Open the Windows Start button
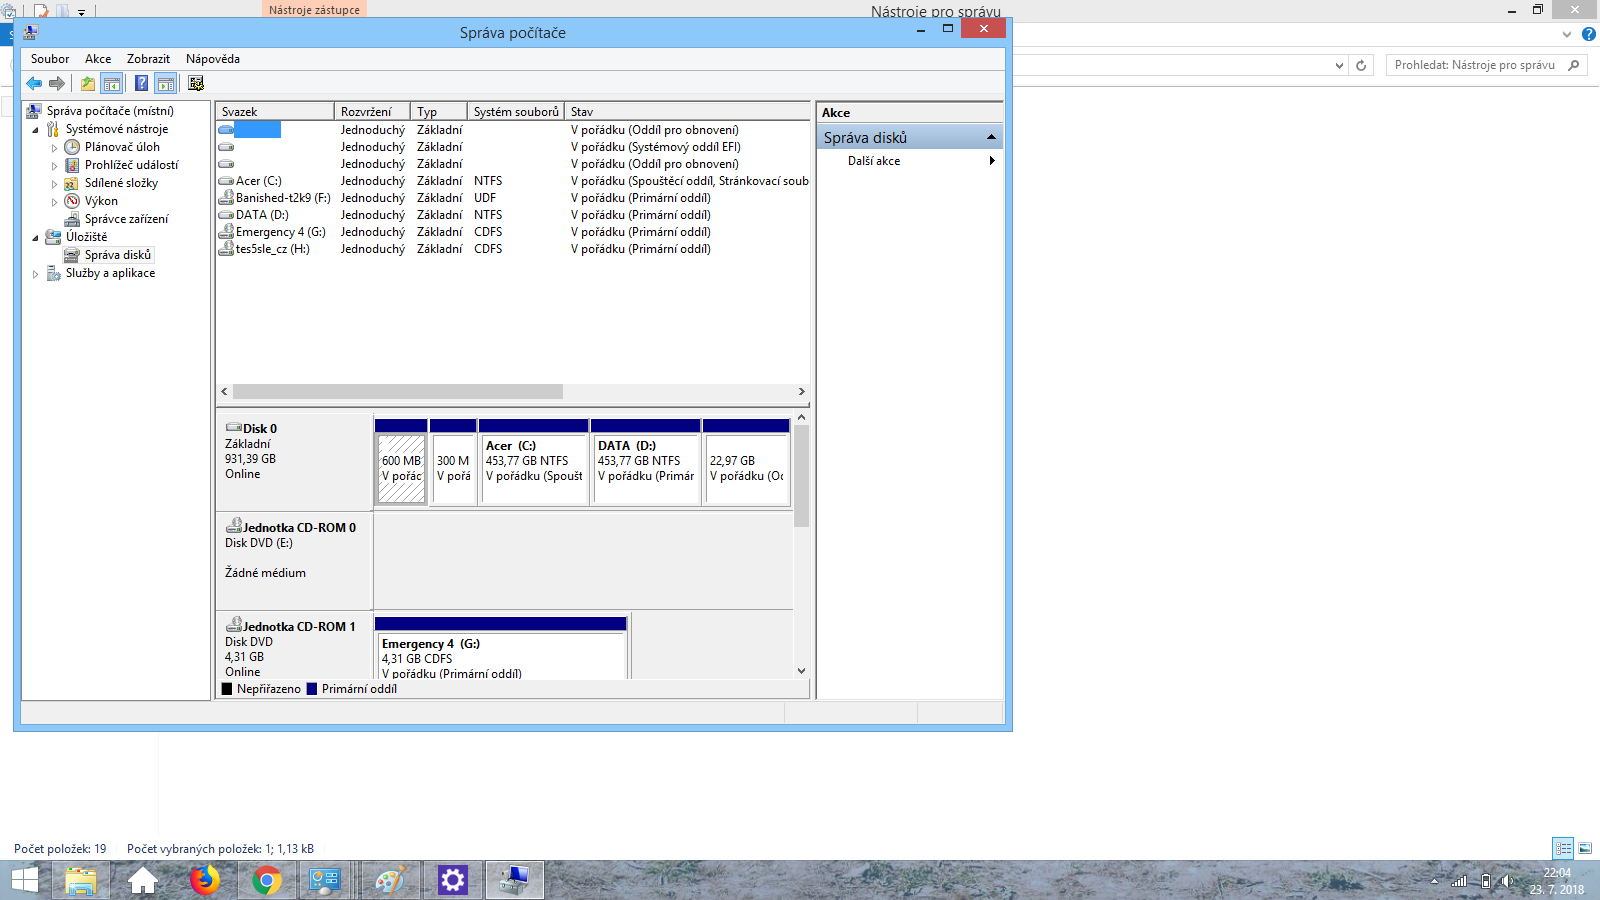Screen dimensions: 1600x900 tap(24, 880)
